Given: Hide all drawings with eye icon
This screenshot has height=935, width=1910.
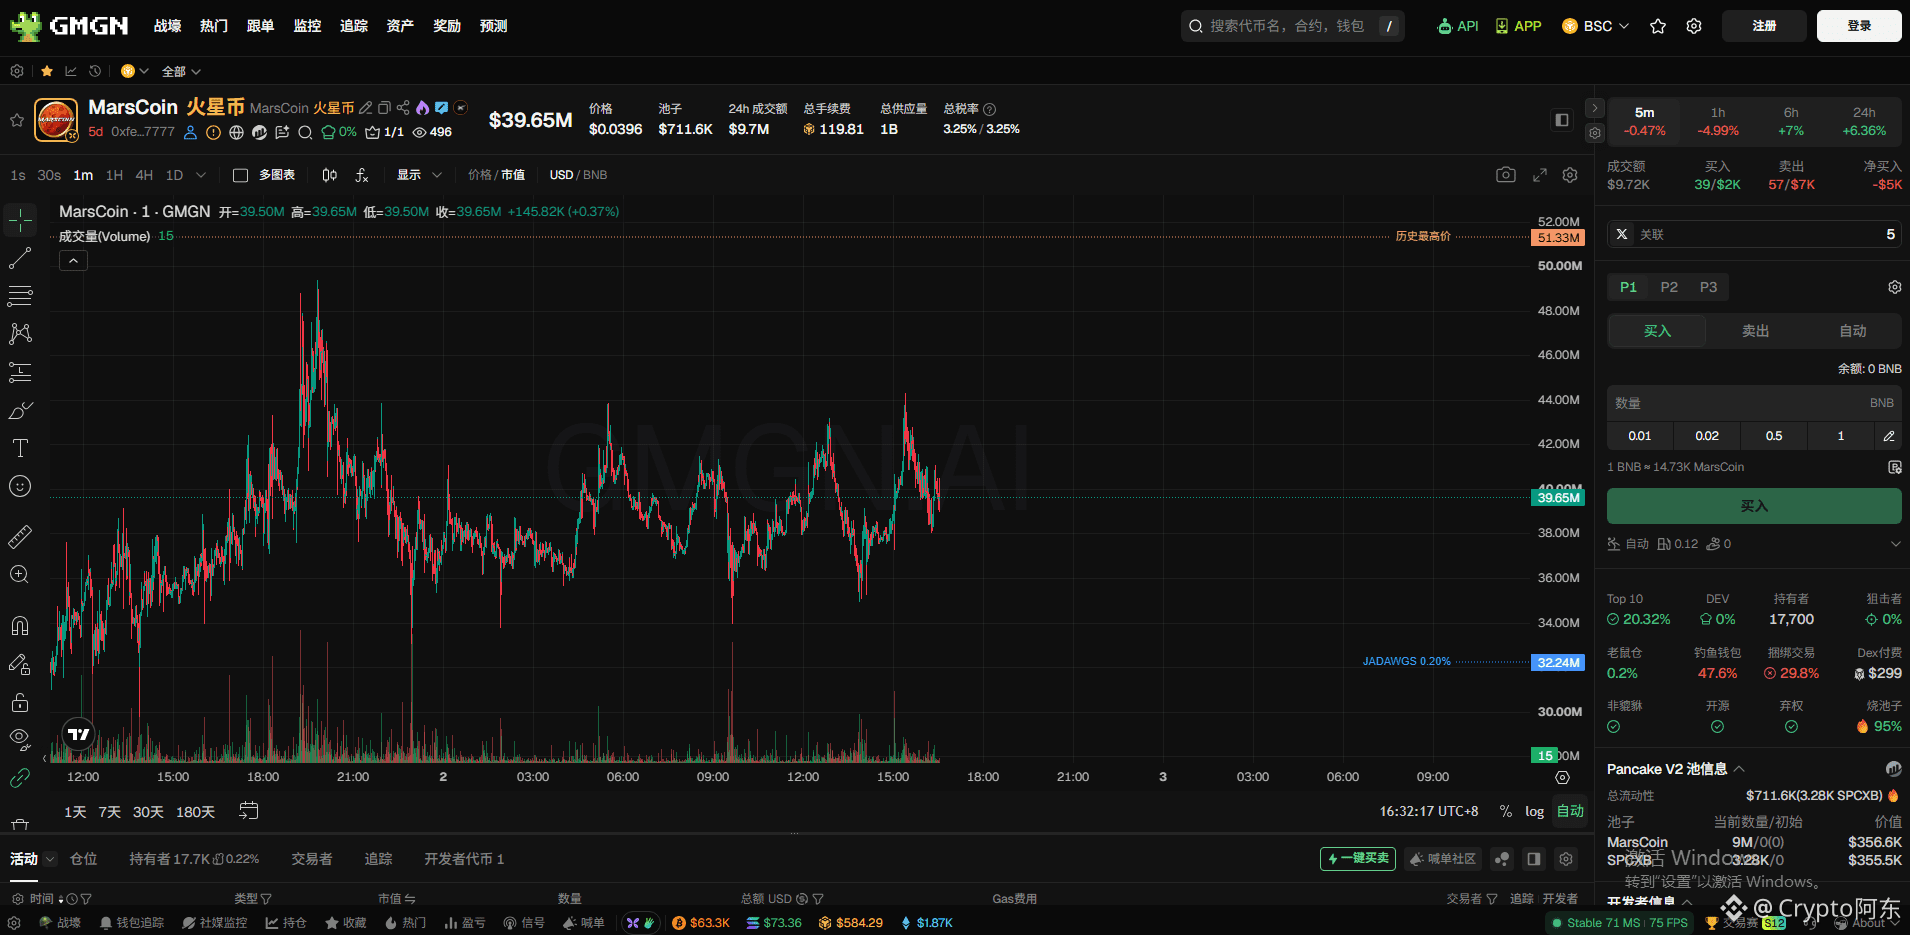Looking at the screenshot, I should [20, 739].
